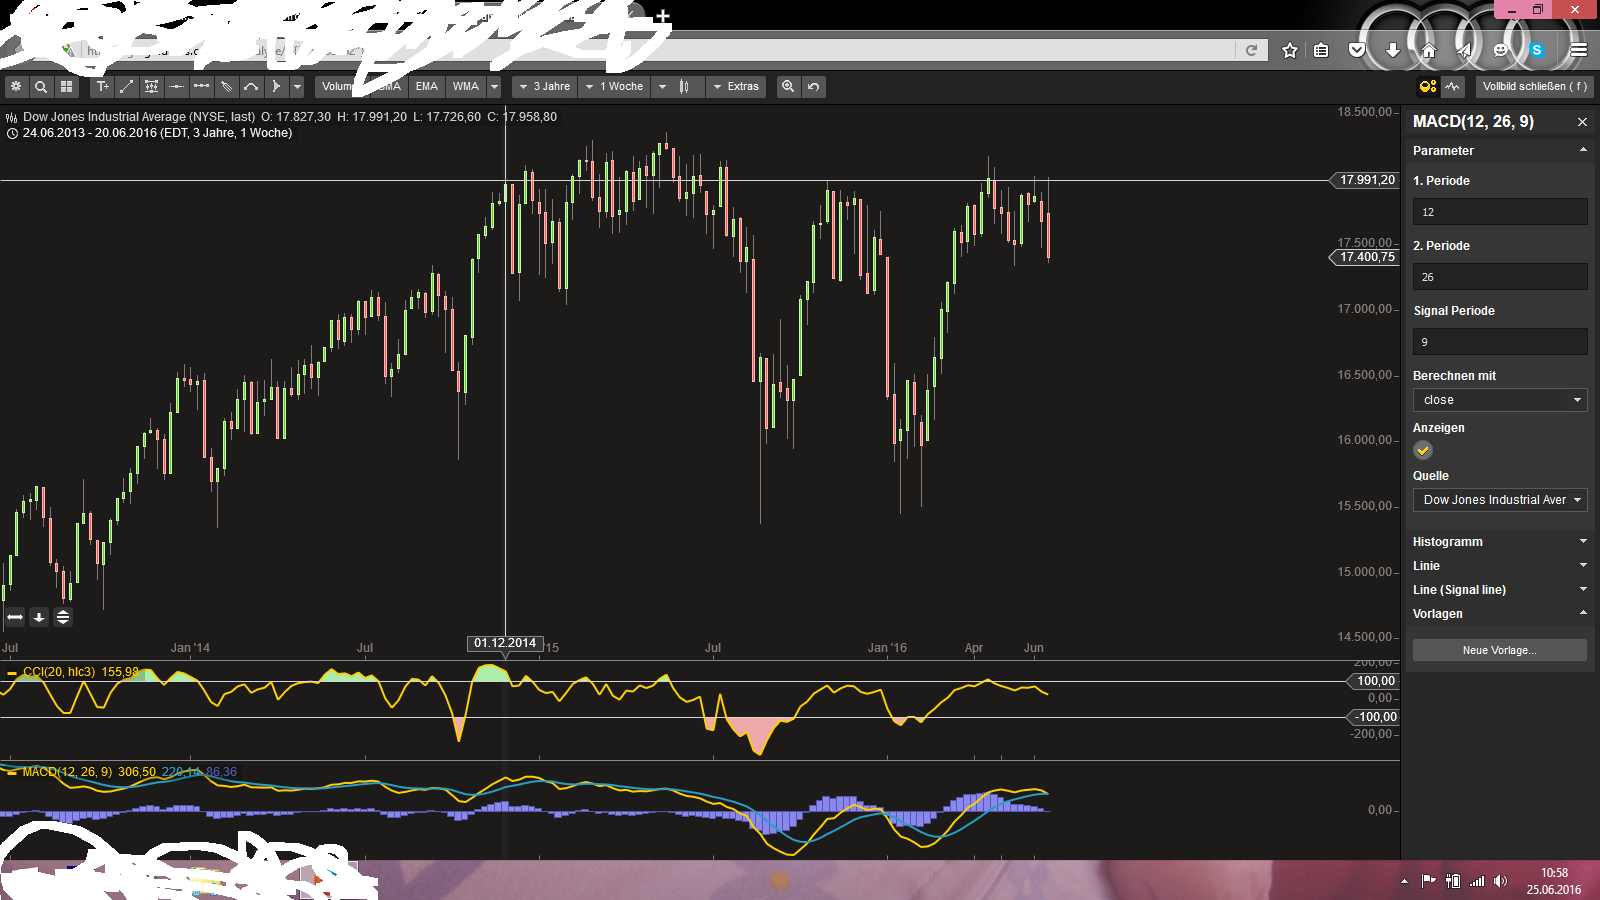Open the Berechnen mit close dropdown
This screenshot has height=900, width=1600.
coord(1500,400)
